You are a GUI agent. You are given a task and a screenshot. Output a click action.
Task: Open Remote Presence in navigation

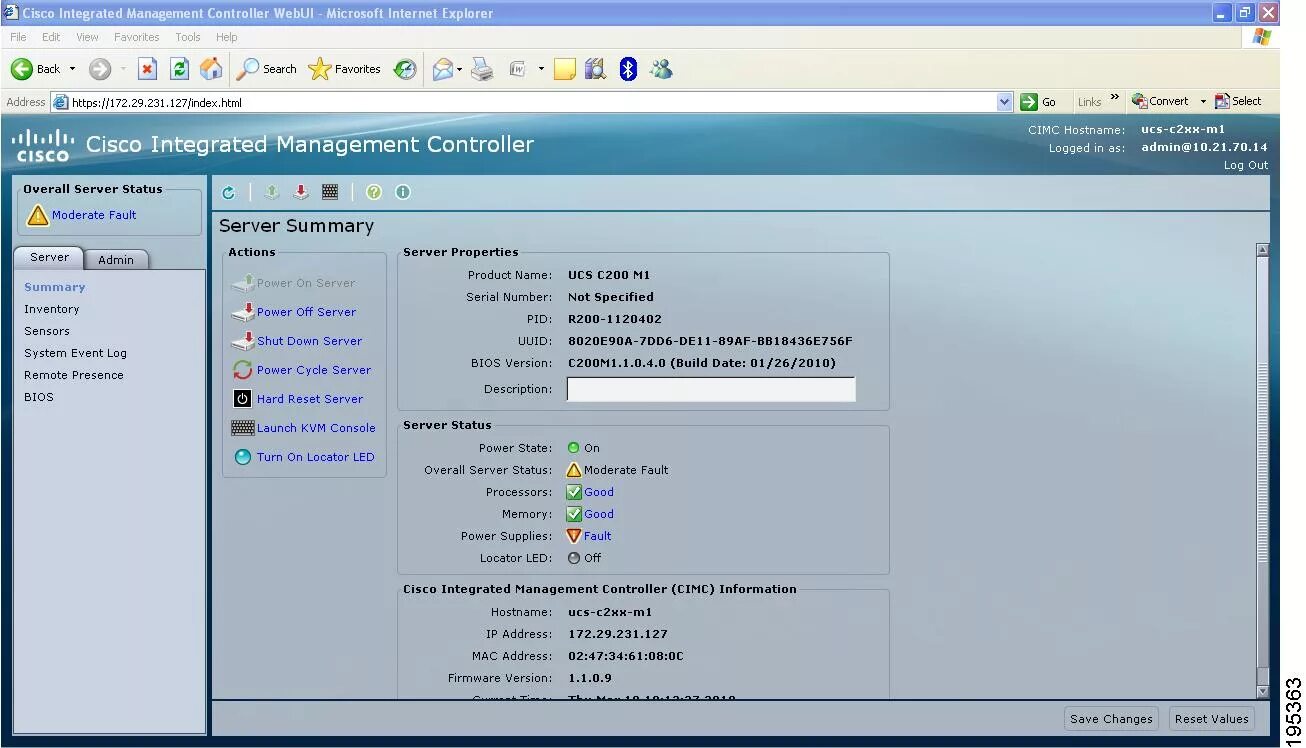(x=74, y=375)
